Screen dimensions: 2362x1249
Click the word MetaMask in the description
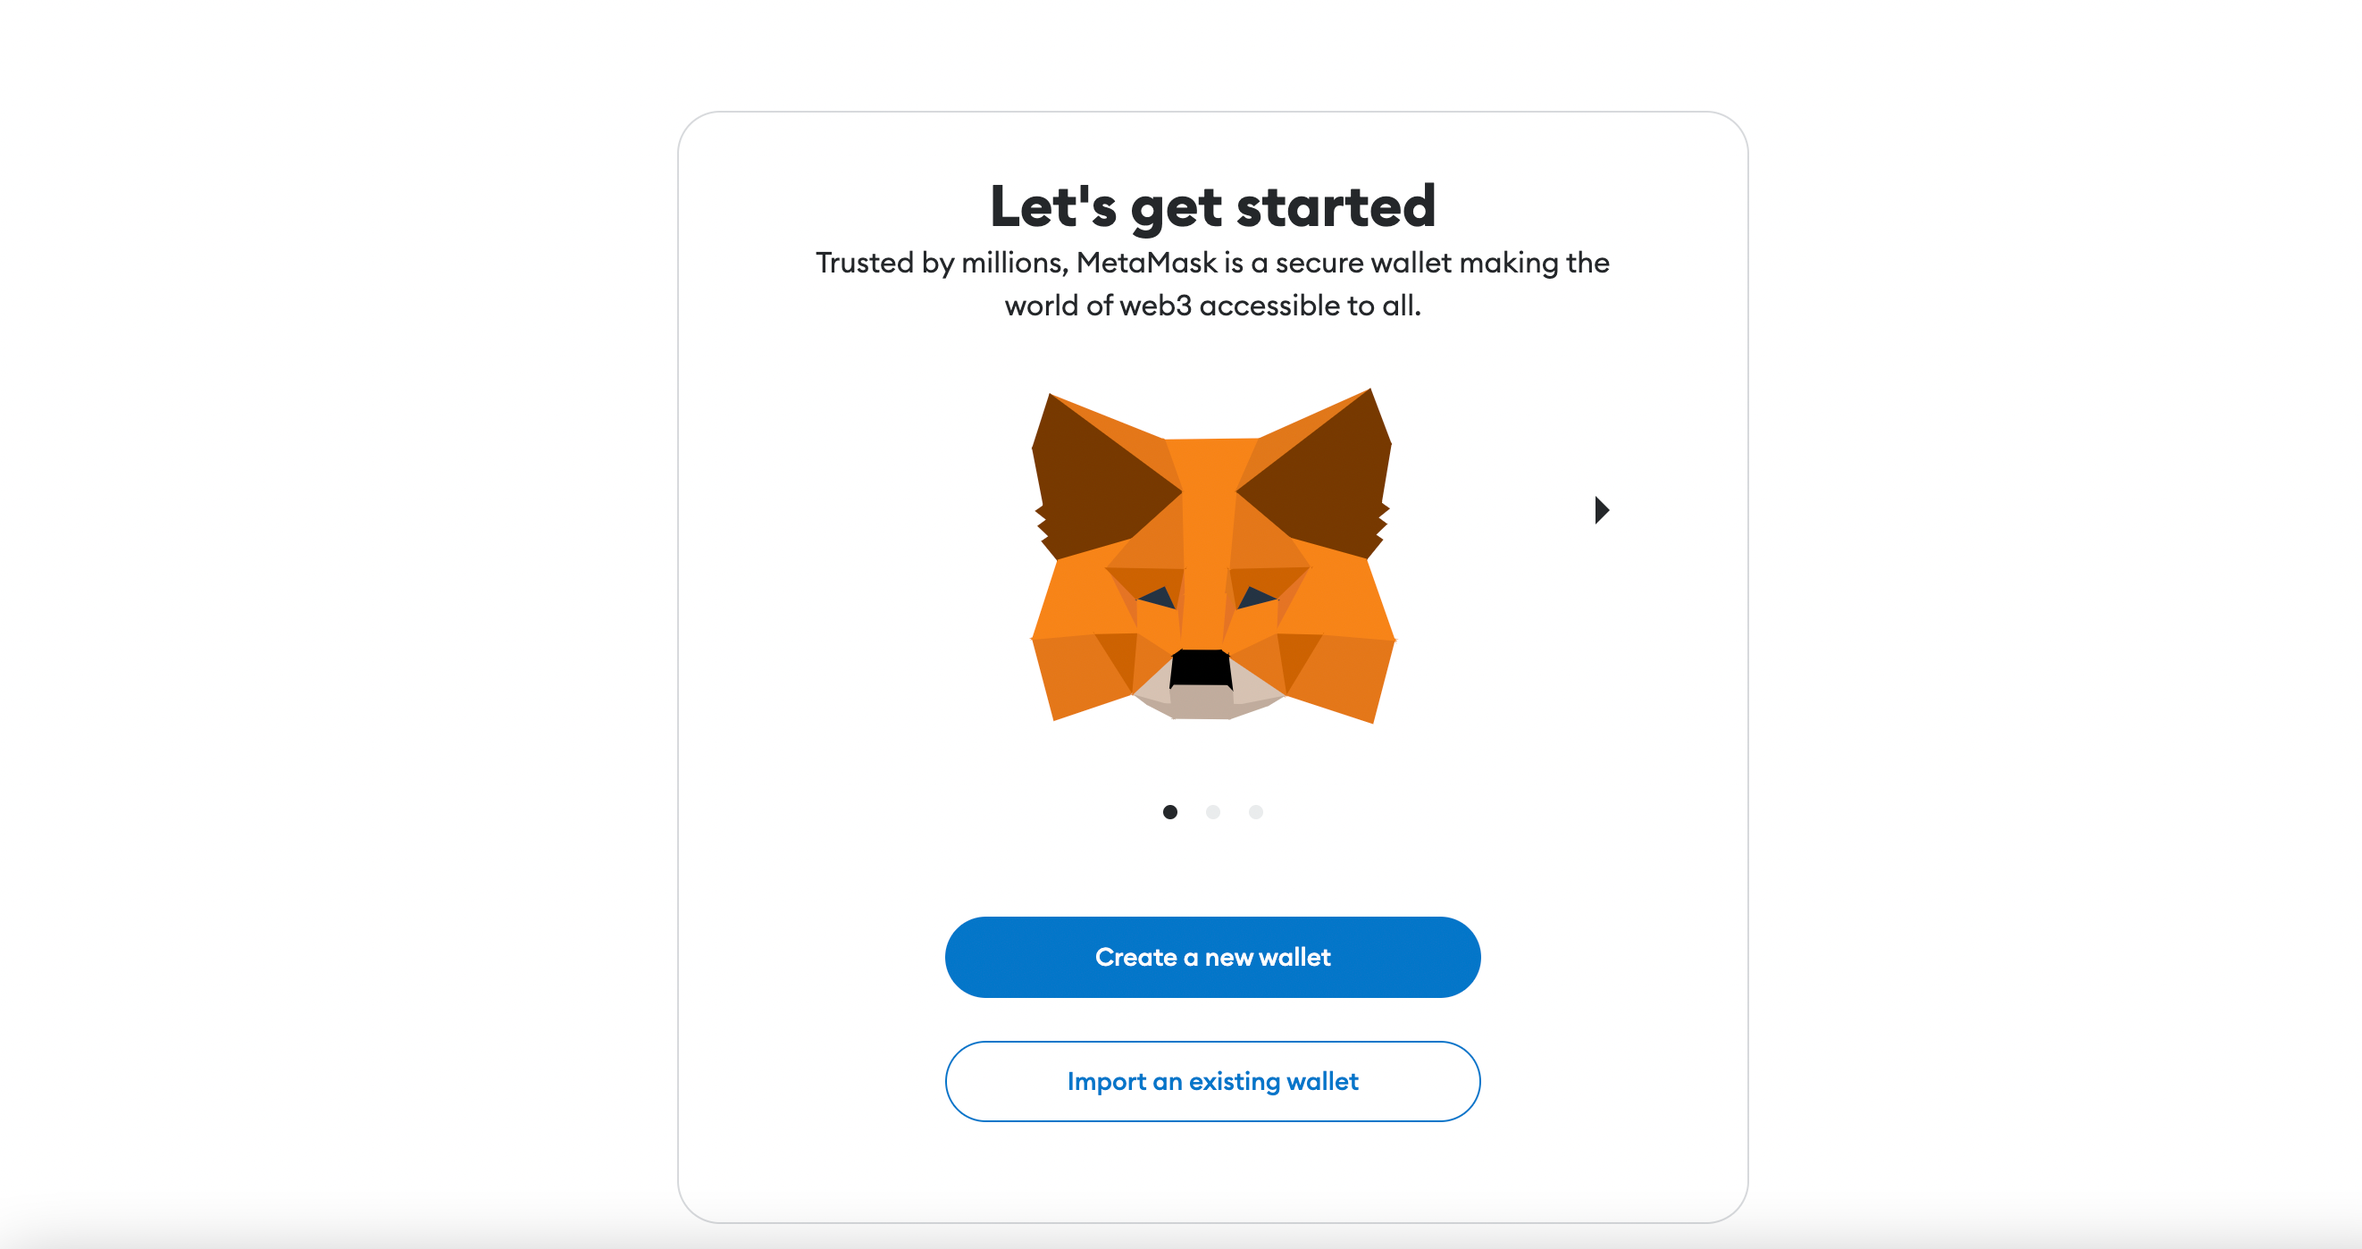click(1147, 262)
